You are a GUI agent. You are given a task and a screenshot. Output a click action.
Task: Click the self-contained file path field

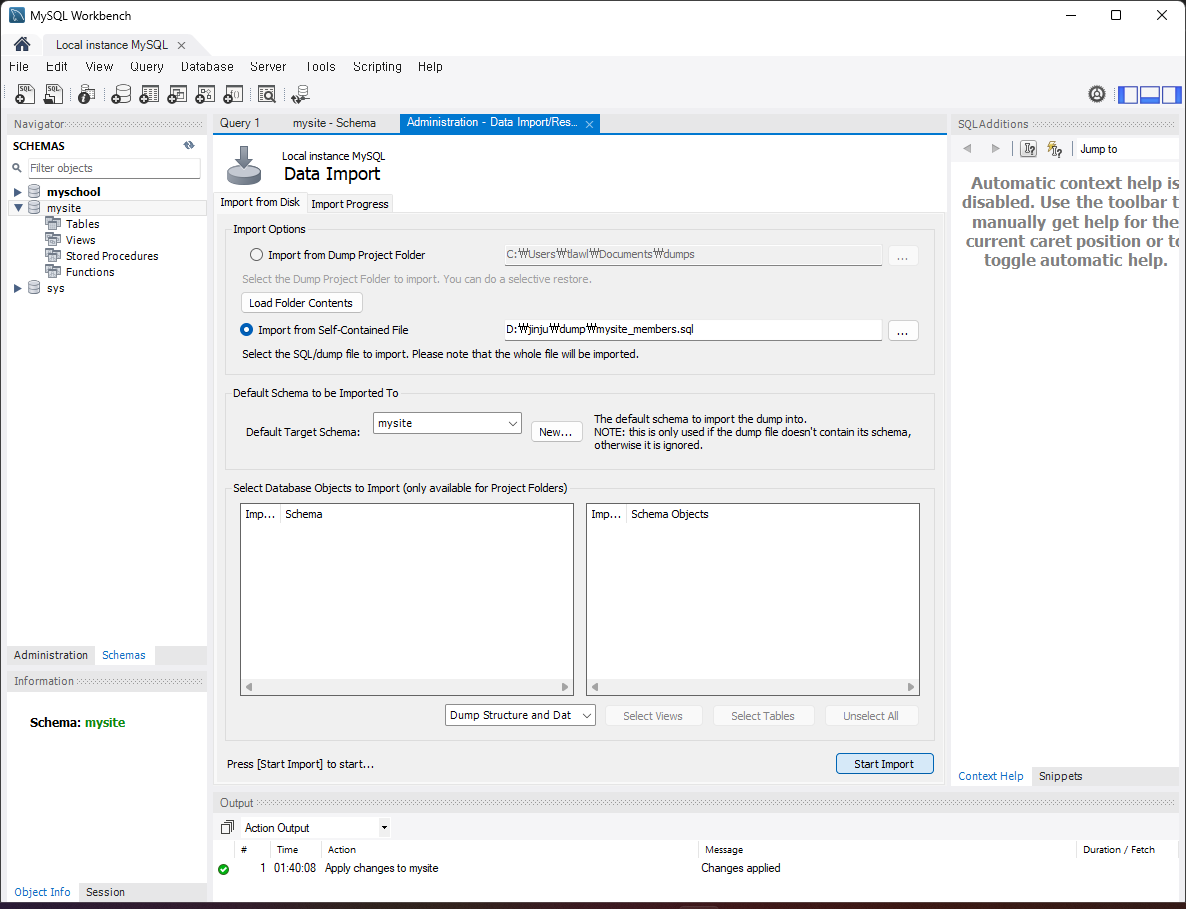[x=692, y=330]
